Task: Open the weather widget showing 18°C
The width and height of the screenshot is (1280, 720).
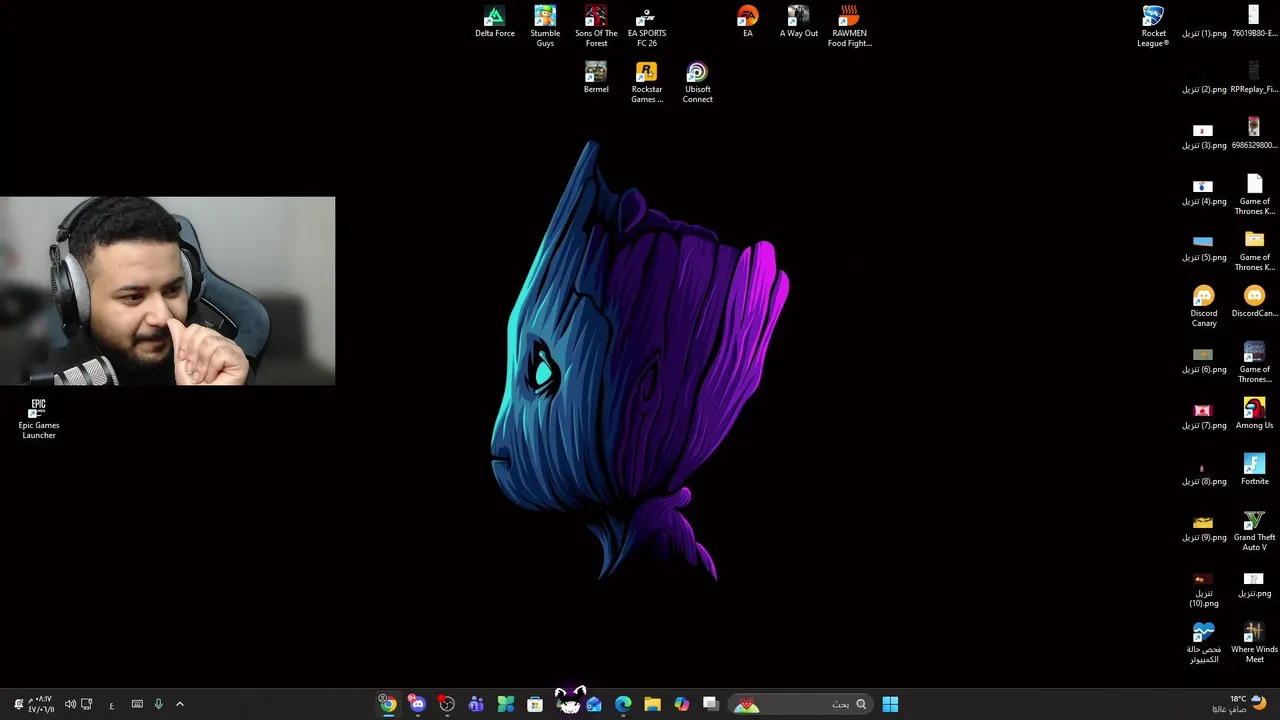Action: coord(1238,704)
